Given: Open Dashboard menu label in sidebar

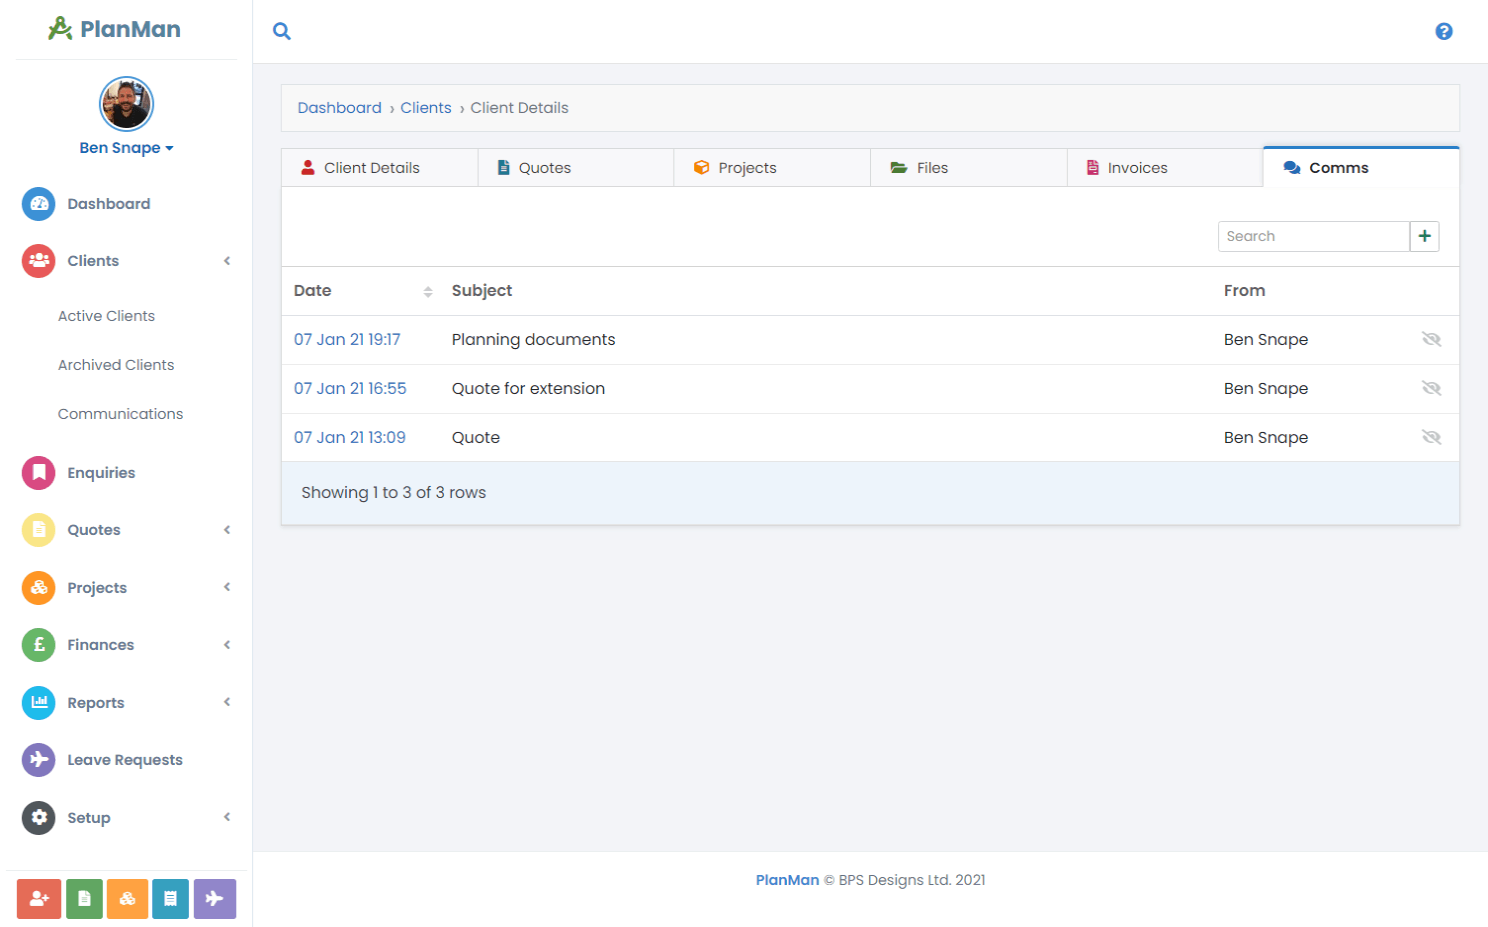Looking at the screenshot, I should coord(108,204).
